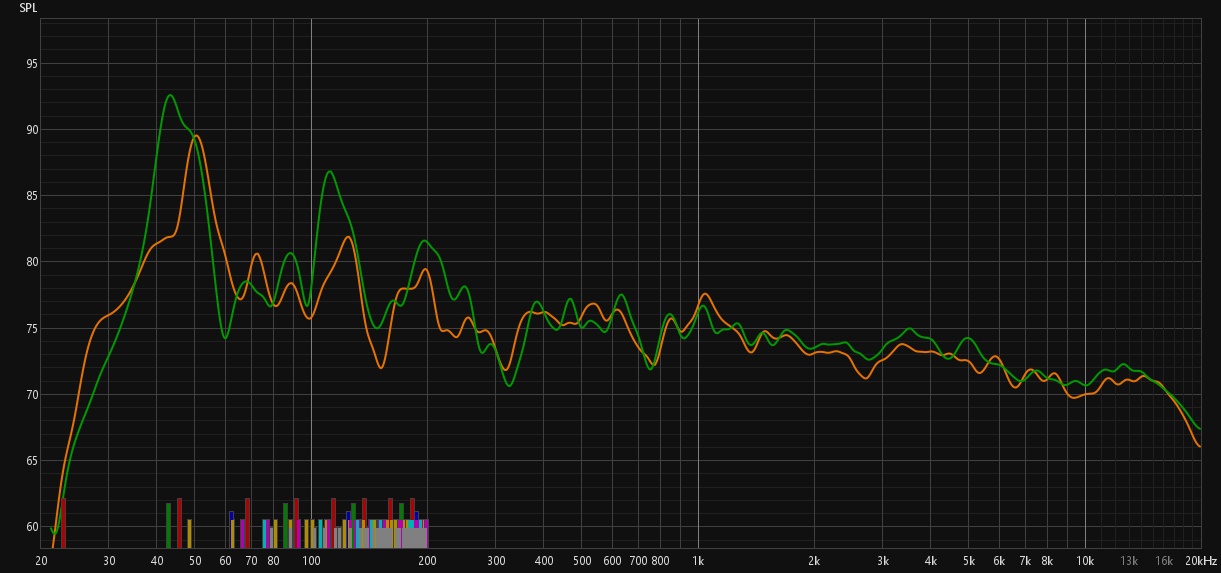Click the 4k frequency label
The height and width of the screenshot is (573, 1221).
tap(931, 561)
